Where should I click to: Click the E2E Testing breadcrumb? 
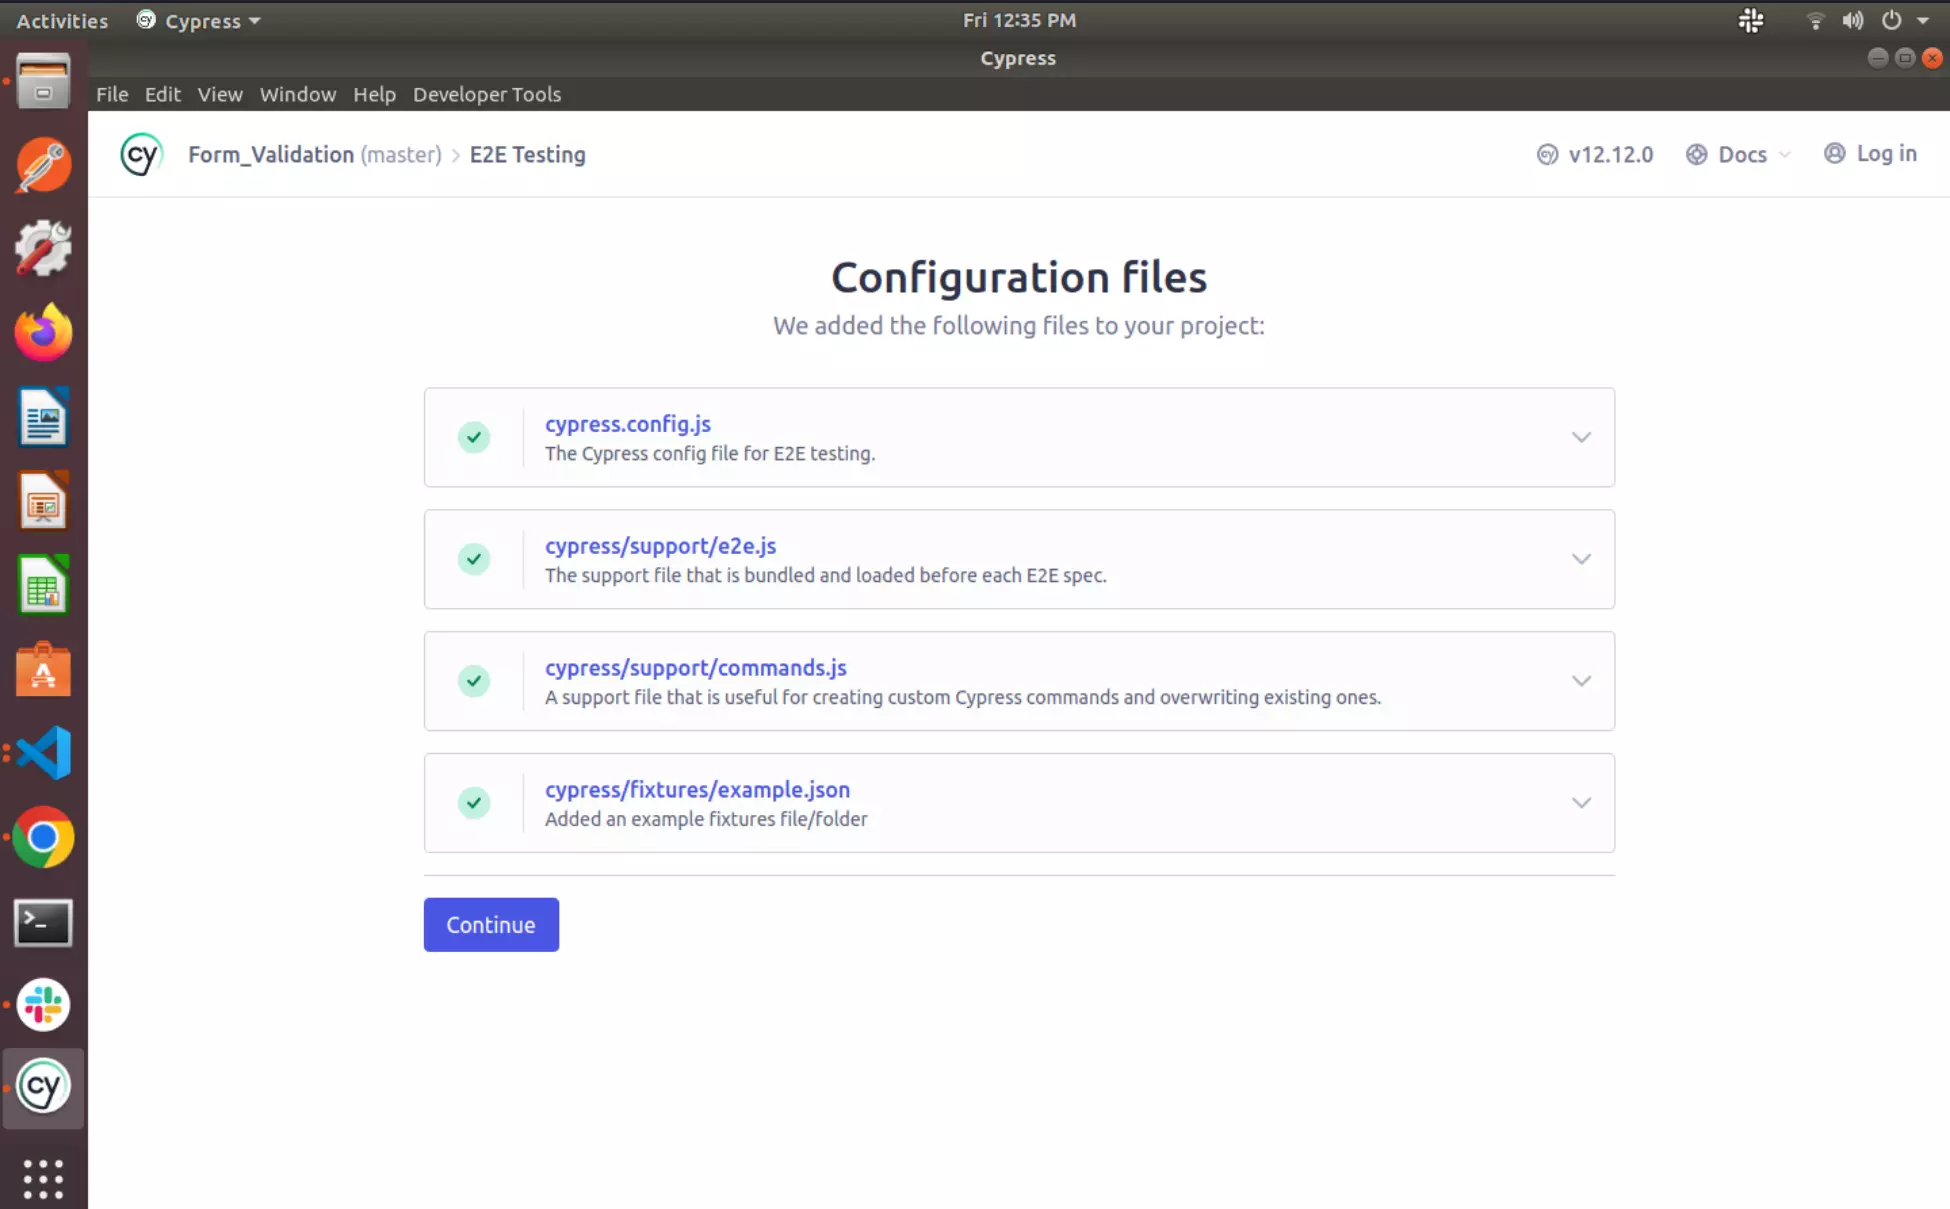click(x=527, y=154)
